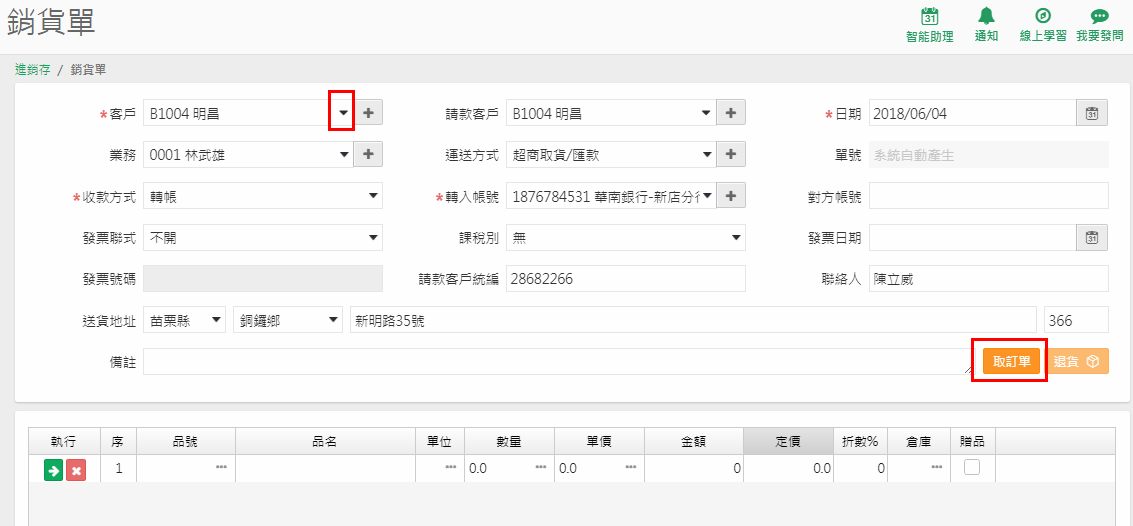
Task: Click the 退貨 button
Action: [x=1076, y=361]
